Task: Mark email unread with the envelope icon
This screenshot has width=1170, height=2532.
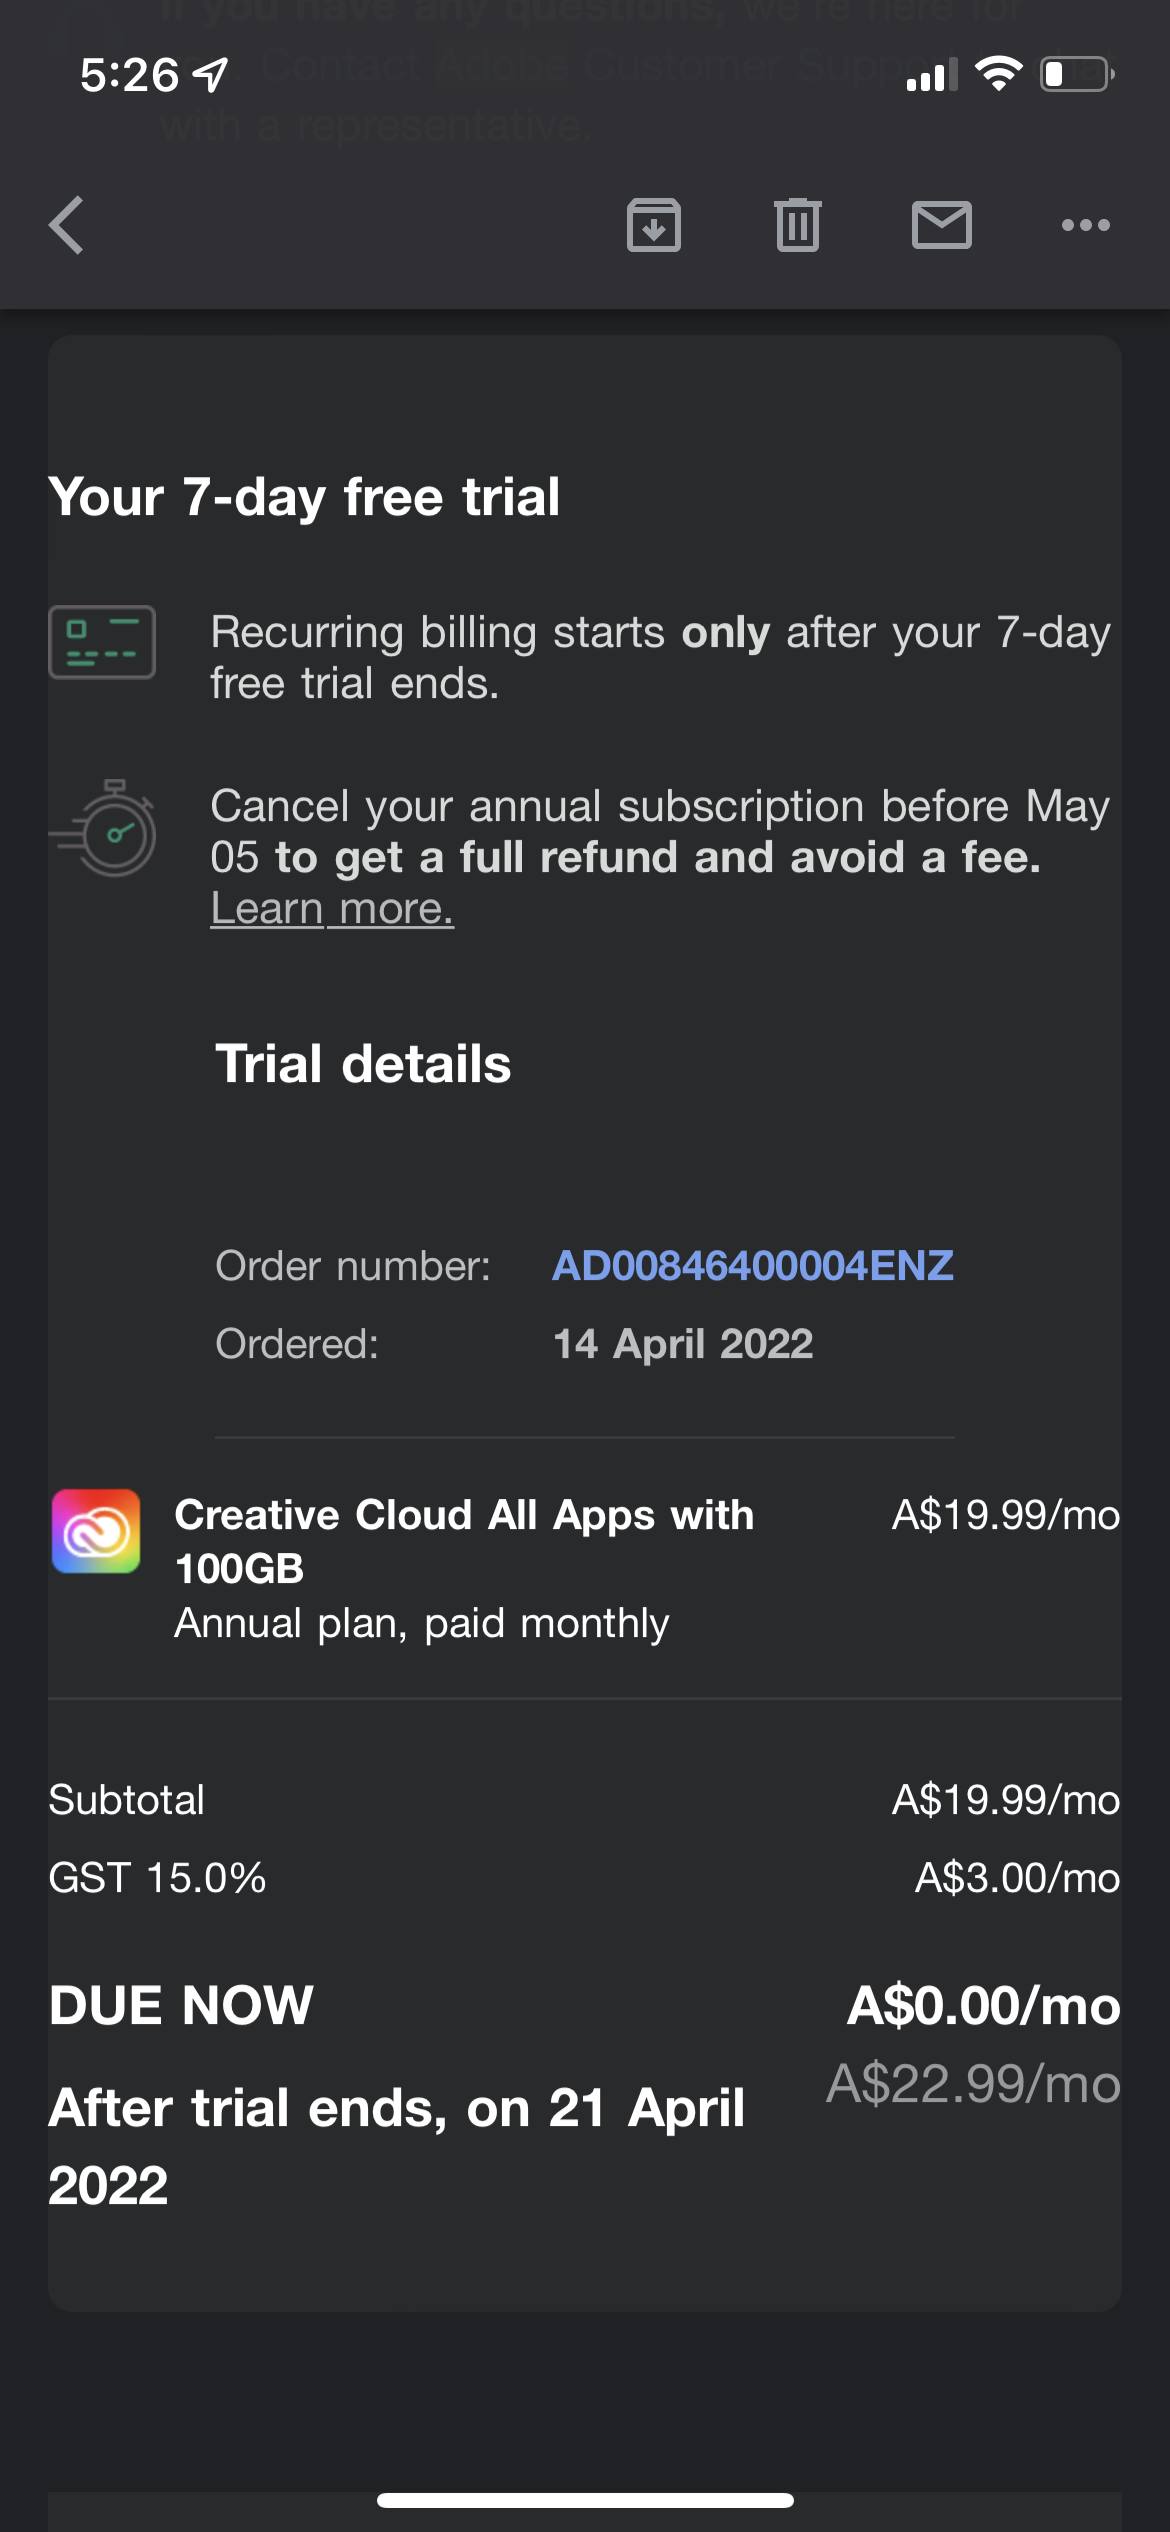Action: tap(941, 225)
